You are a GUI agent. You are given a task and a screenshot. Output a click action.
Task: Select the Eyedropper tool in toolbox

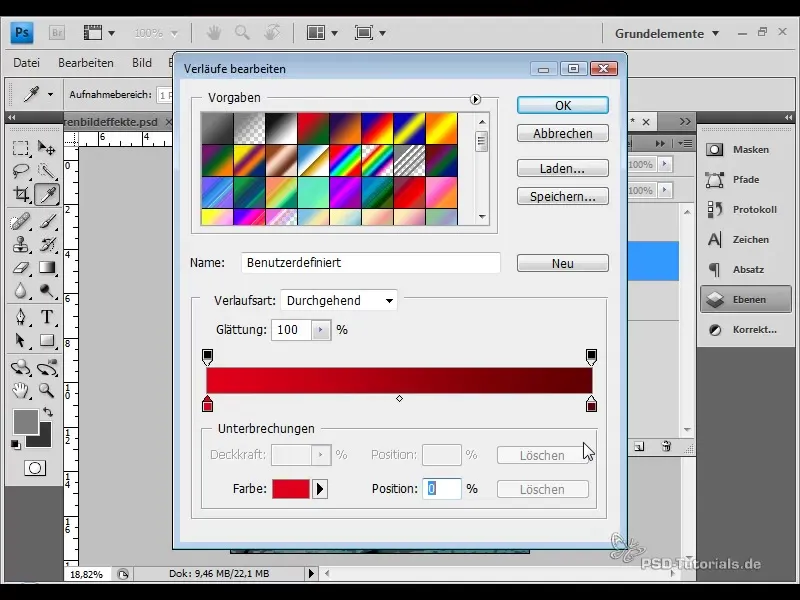(47, 194)
